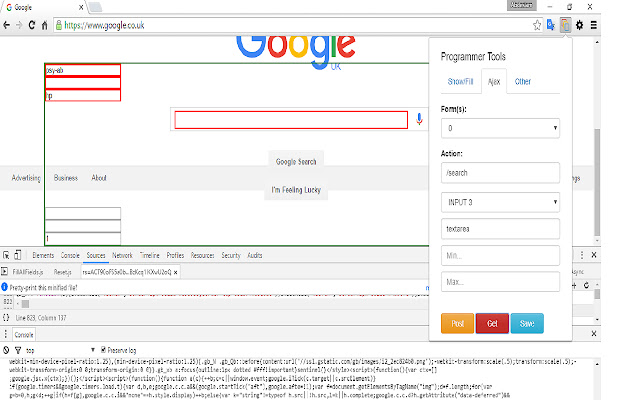Close the rs=ACT90oF source file tab

pyautogui.click(x=176, y=272)
